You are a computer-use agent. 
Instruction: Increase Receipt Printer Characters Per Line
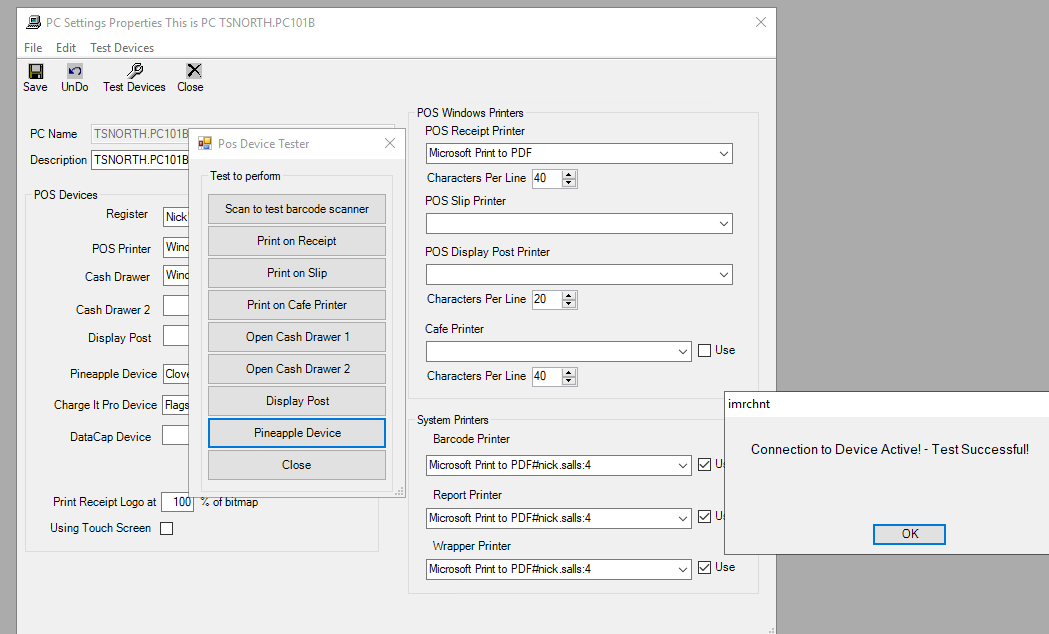[569, 175]
